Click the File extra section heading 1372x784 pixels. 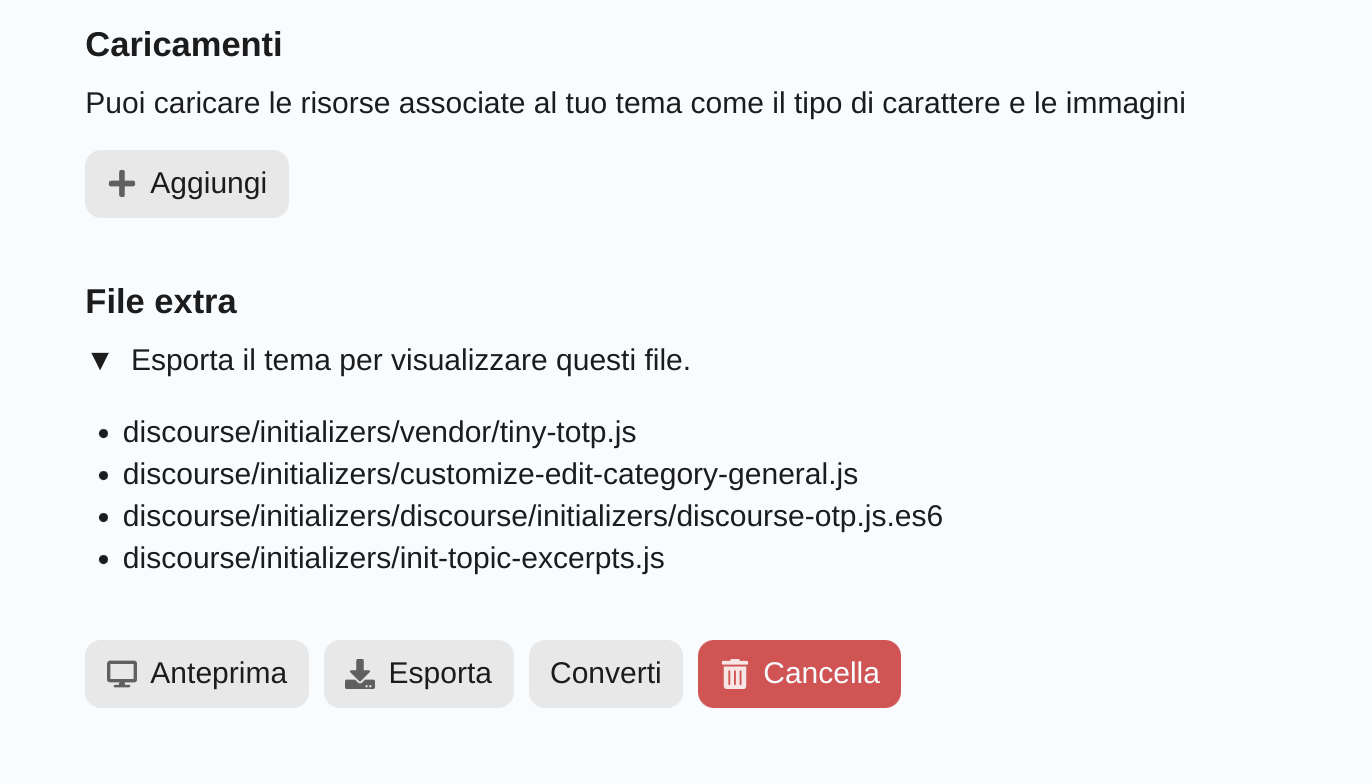click(161, 302)
